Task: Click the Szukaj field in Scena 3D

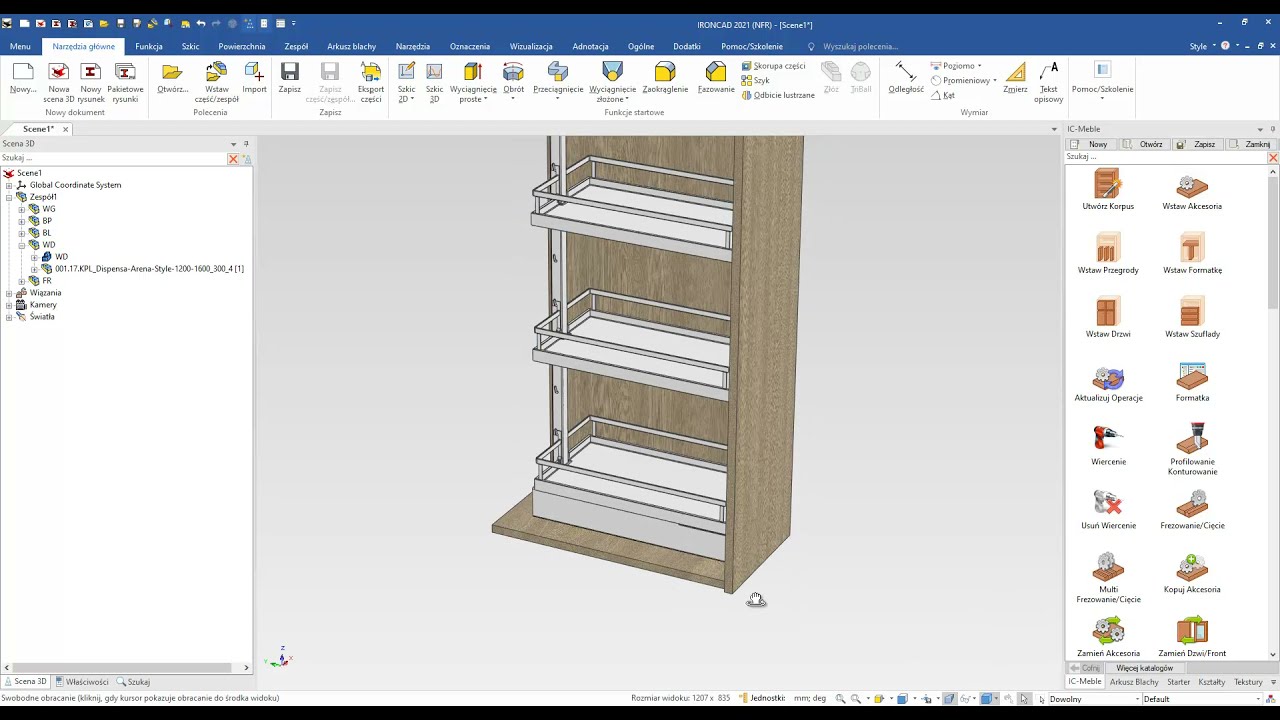Action: tap(112, 158)
